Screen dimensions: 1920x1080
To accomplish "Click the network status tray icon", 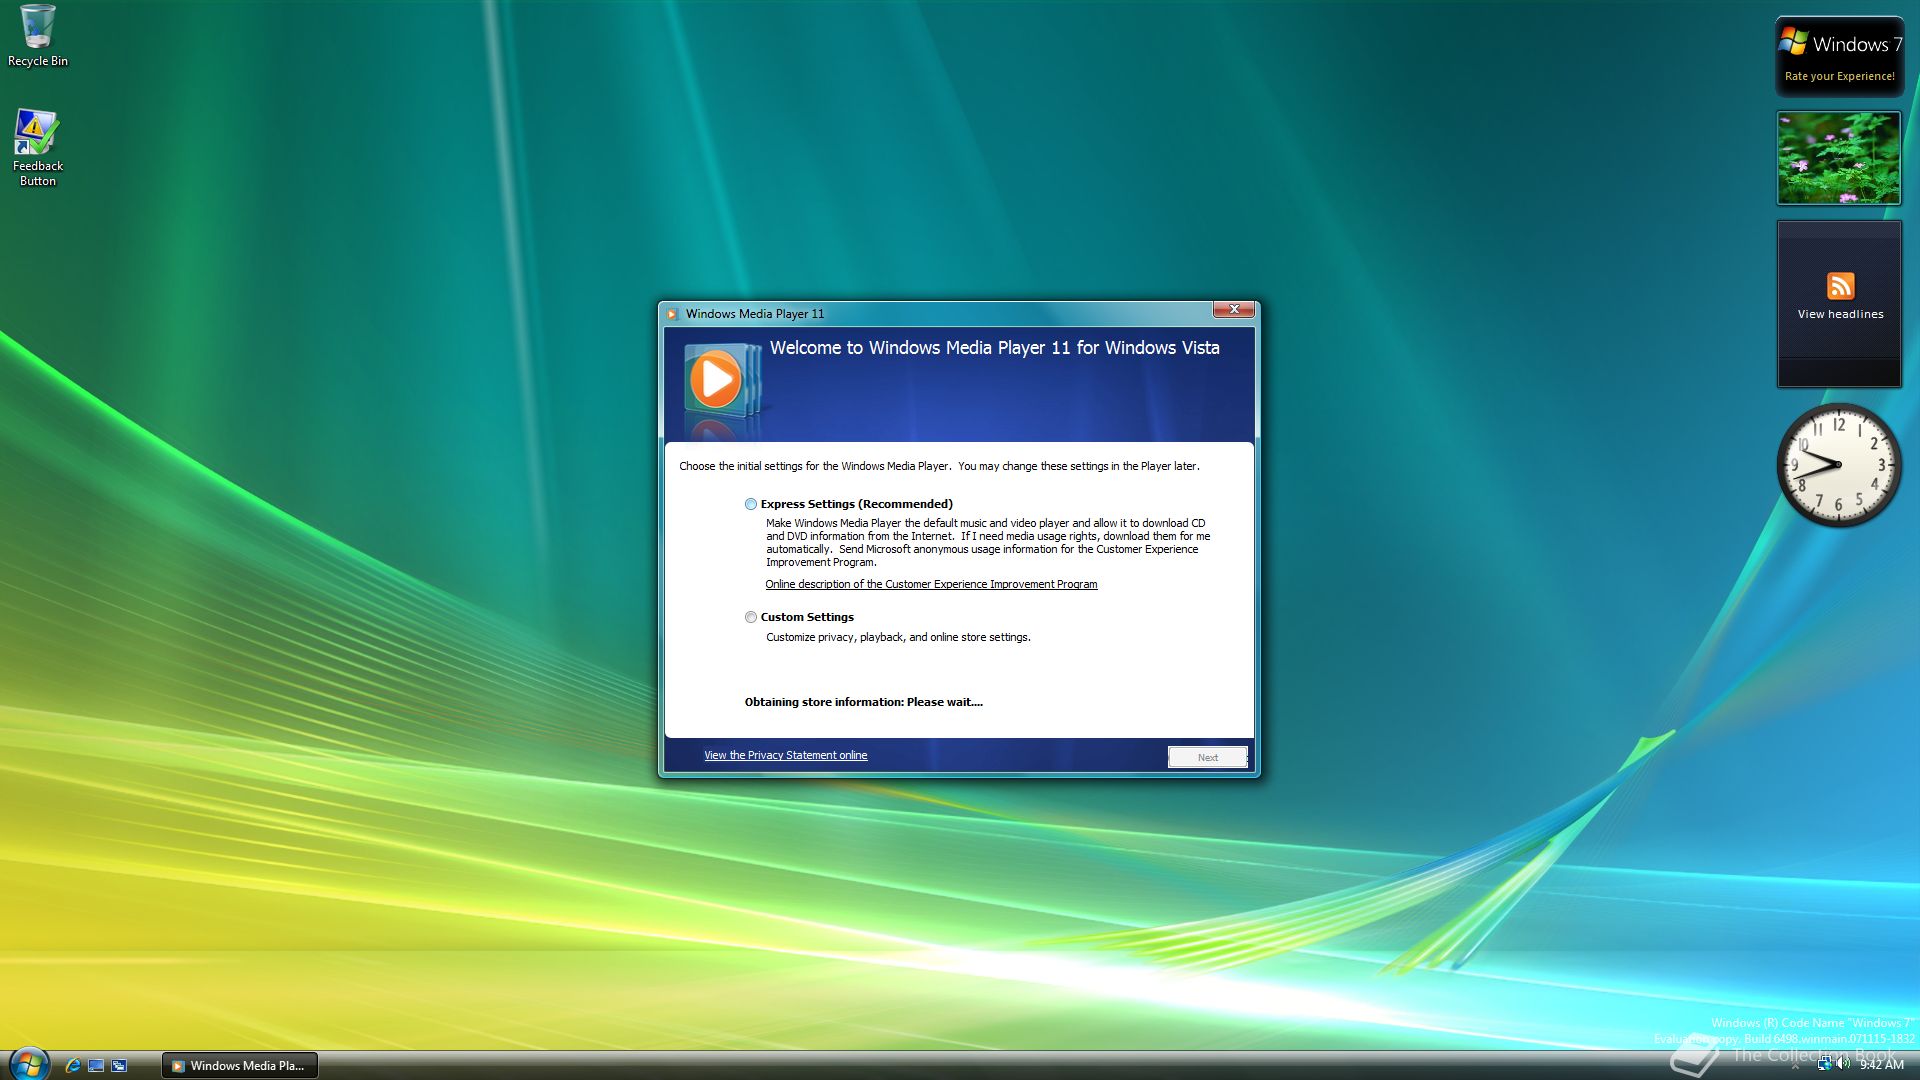I will point(1824,1064).
